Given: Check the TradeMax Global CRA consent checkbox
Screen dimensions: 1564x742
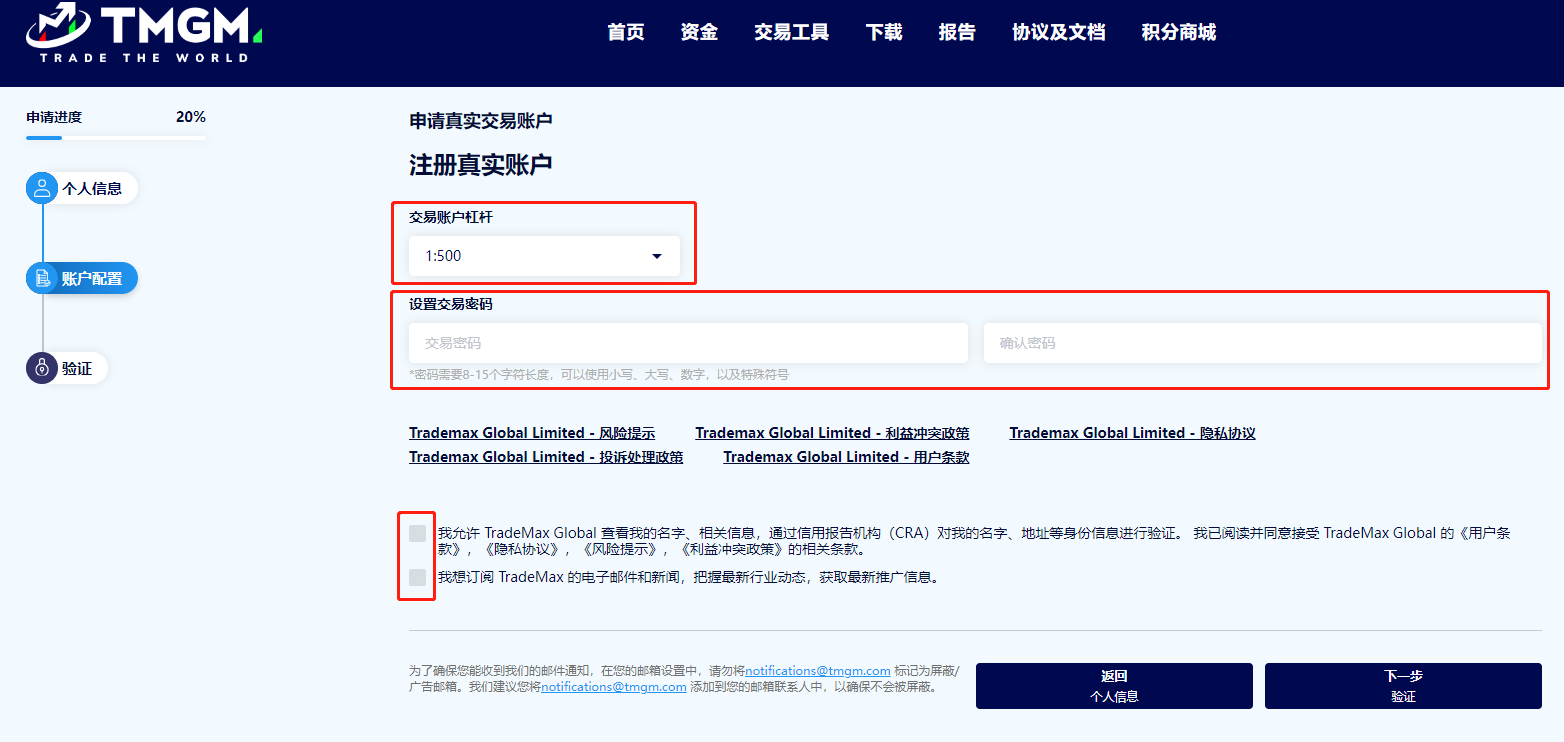Looking at the screenshot, I should pos(417,534).
